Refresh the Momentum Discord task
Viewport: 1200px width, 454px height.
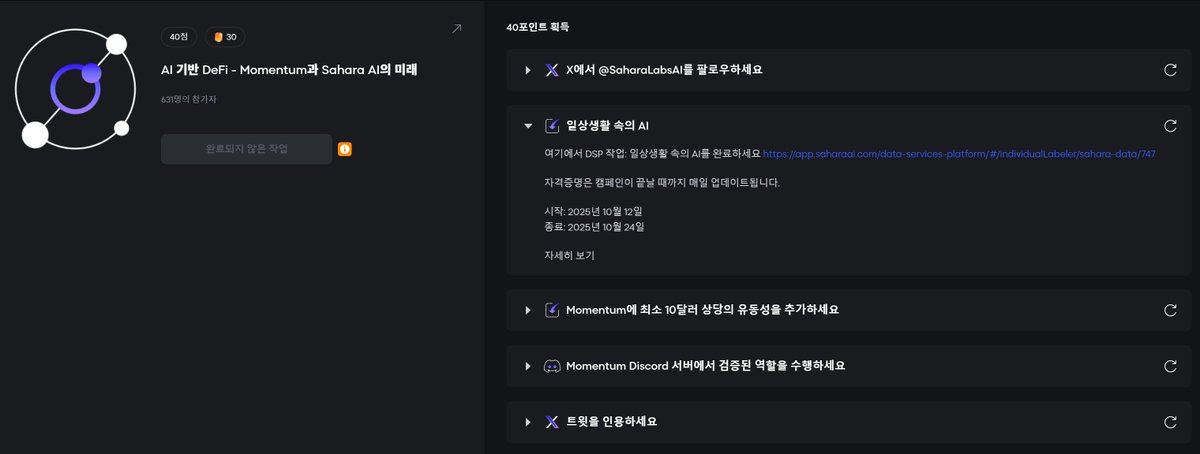(1170, 366)
